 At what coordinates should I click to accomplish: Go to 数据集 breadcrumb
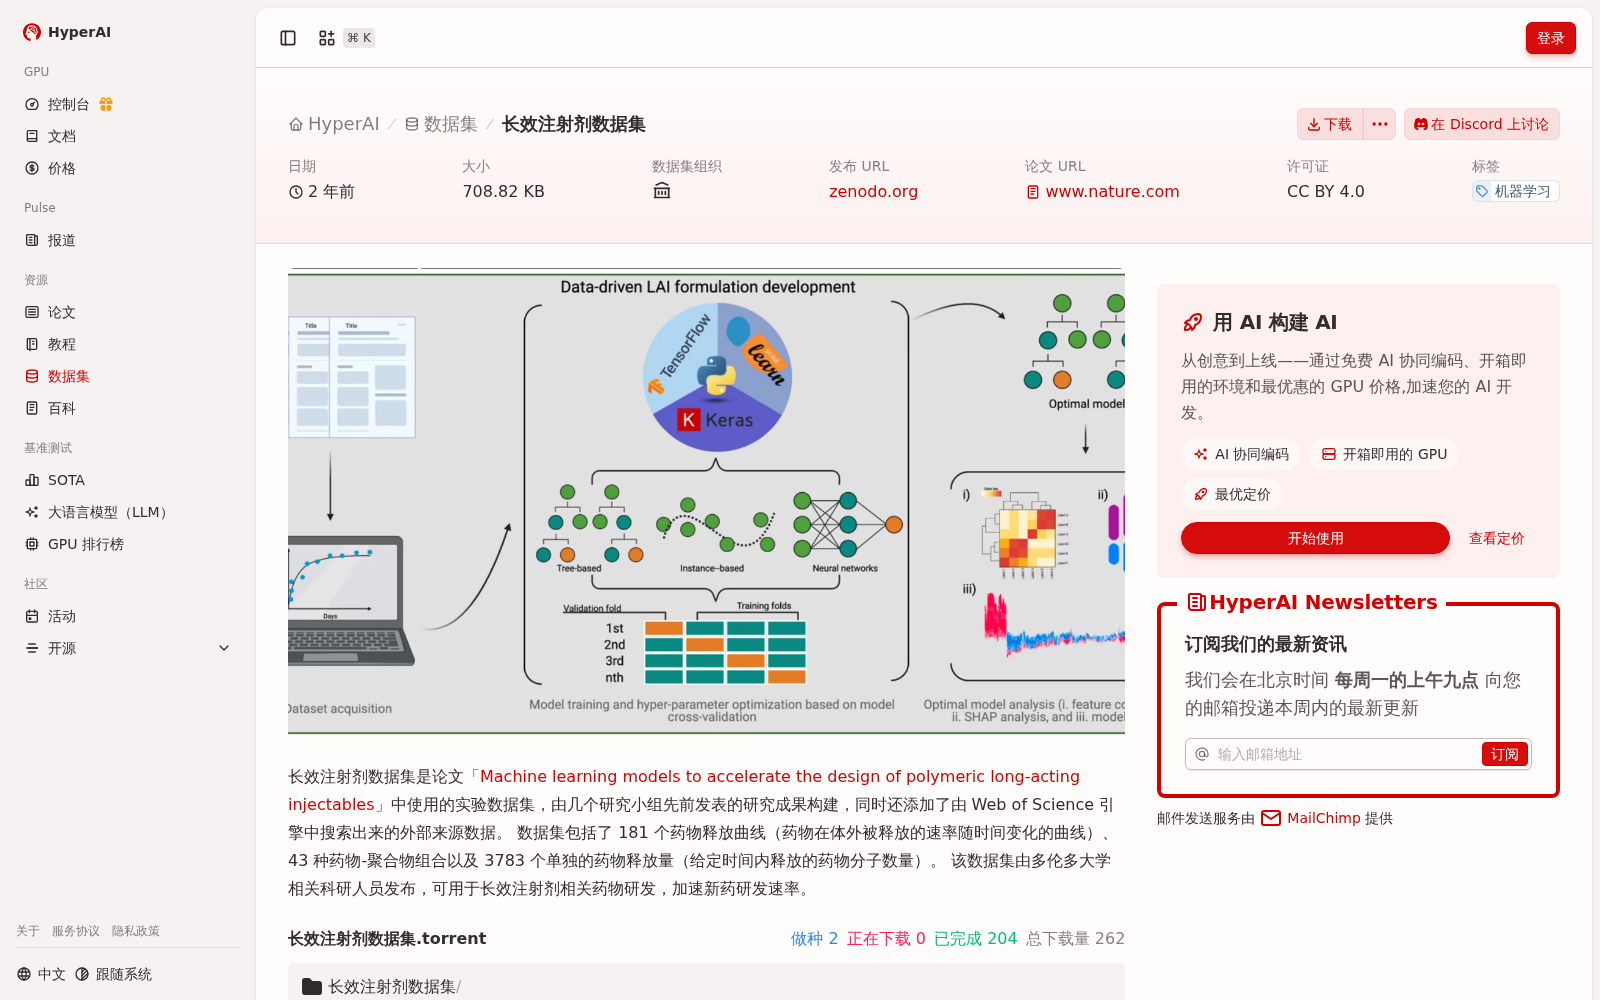coord(441,124)
